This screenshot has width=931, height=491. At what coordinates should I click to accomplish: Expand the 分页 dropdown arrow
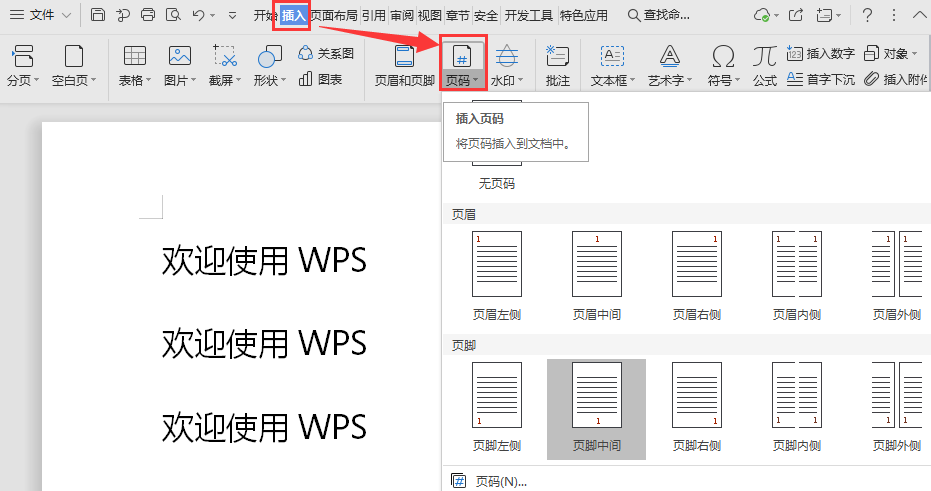(37, 80)
